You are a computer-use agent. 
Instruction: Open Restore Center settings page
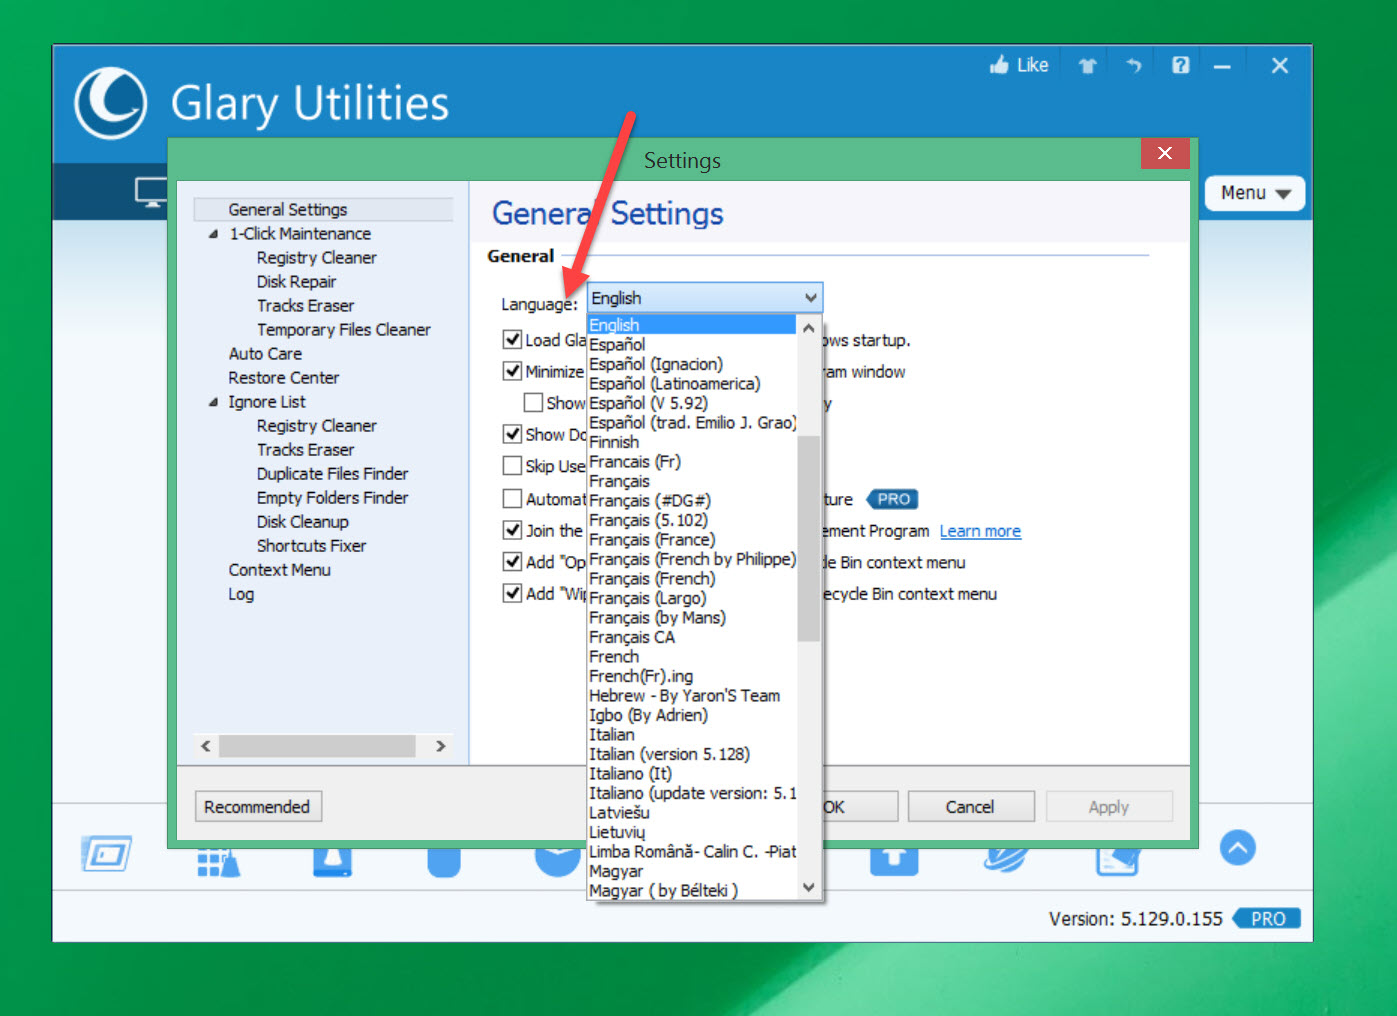(284, 378)
